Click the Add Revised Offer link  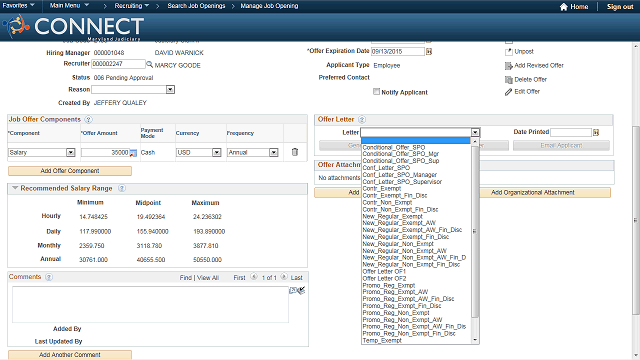click(539, 65)
